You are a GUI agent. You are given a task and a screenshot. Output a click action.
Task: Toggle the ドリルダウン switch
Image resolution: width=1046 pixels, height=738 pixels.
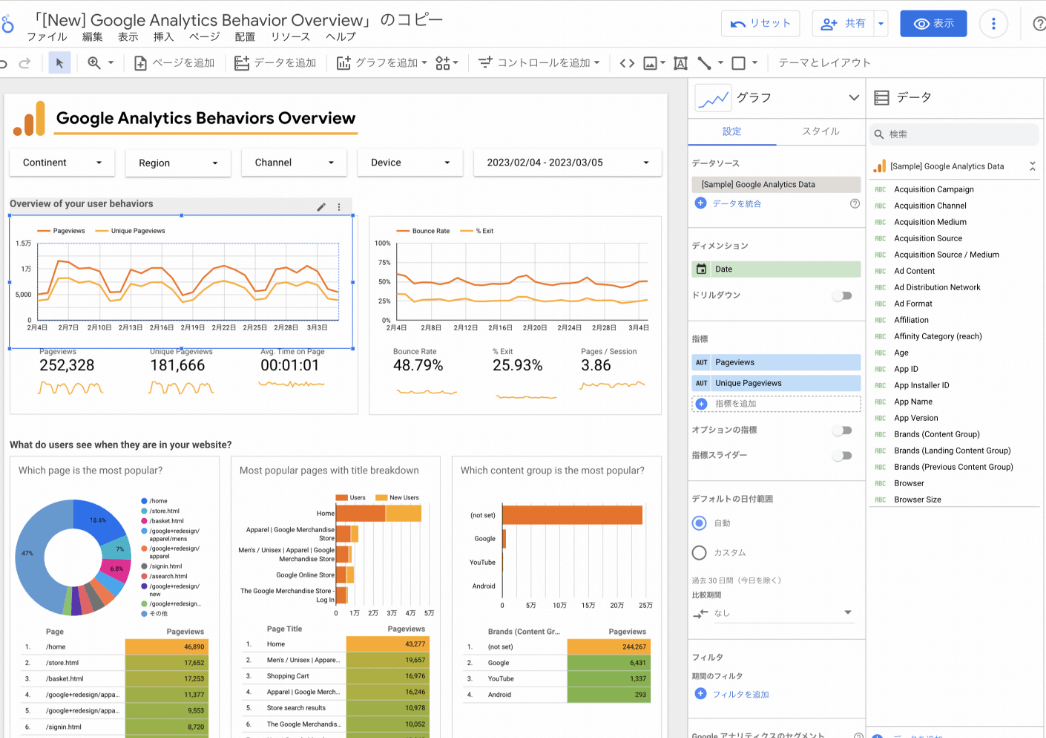click(x=843, y=296)
